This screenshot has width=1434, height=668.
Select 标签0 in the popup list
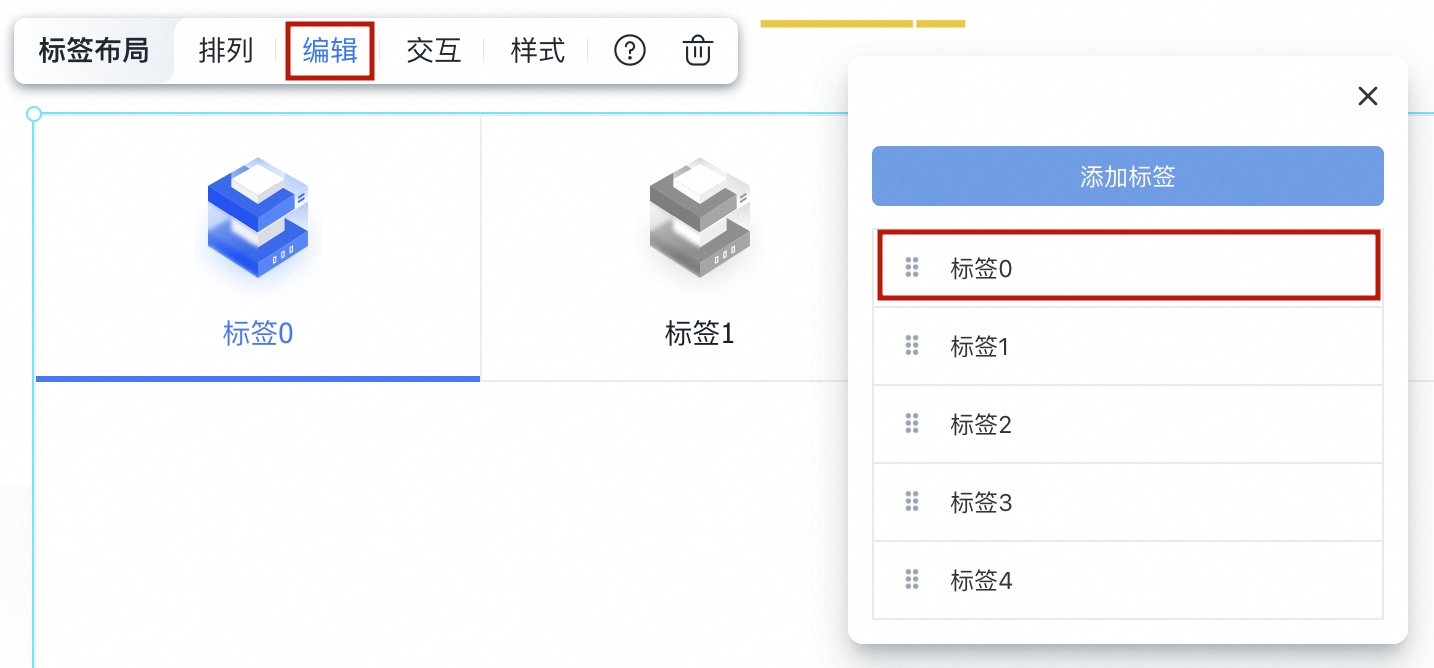(1128, 266)
